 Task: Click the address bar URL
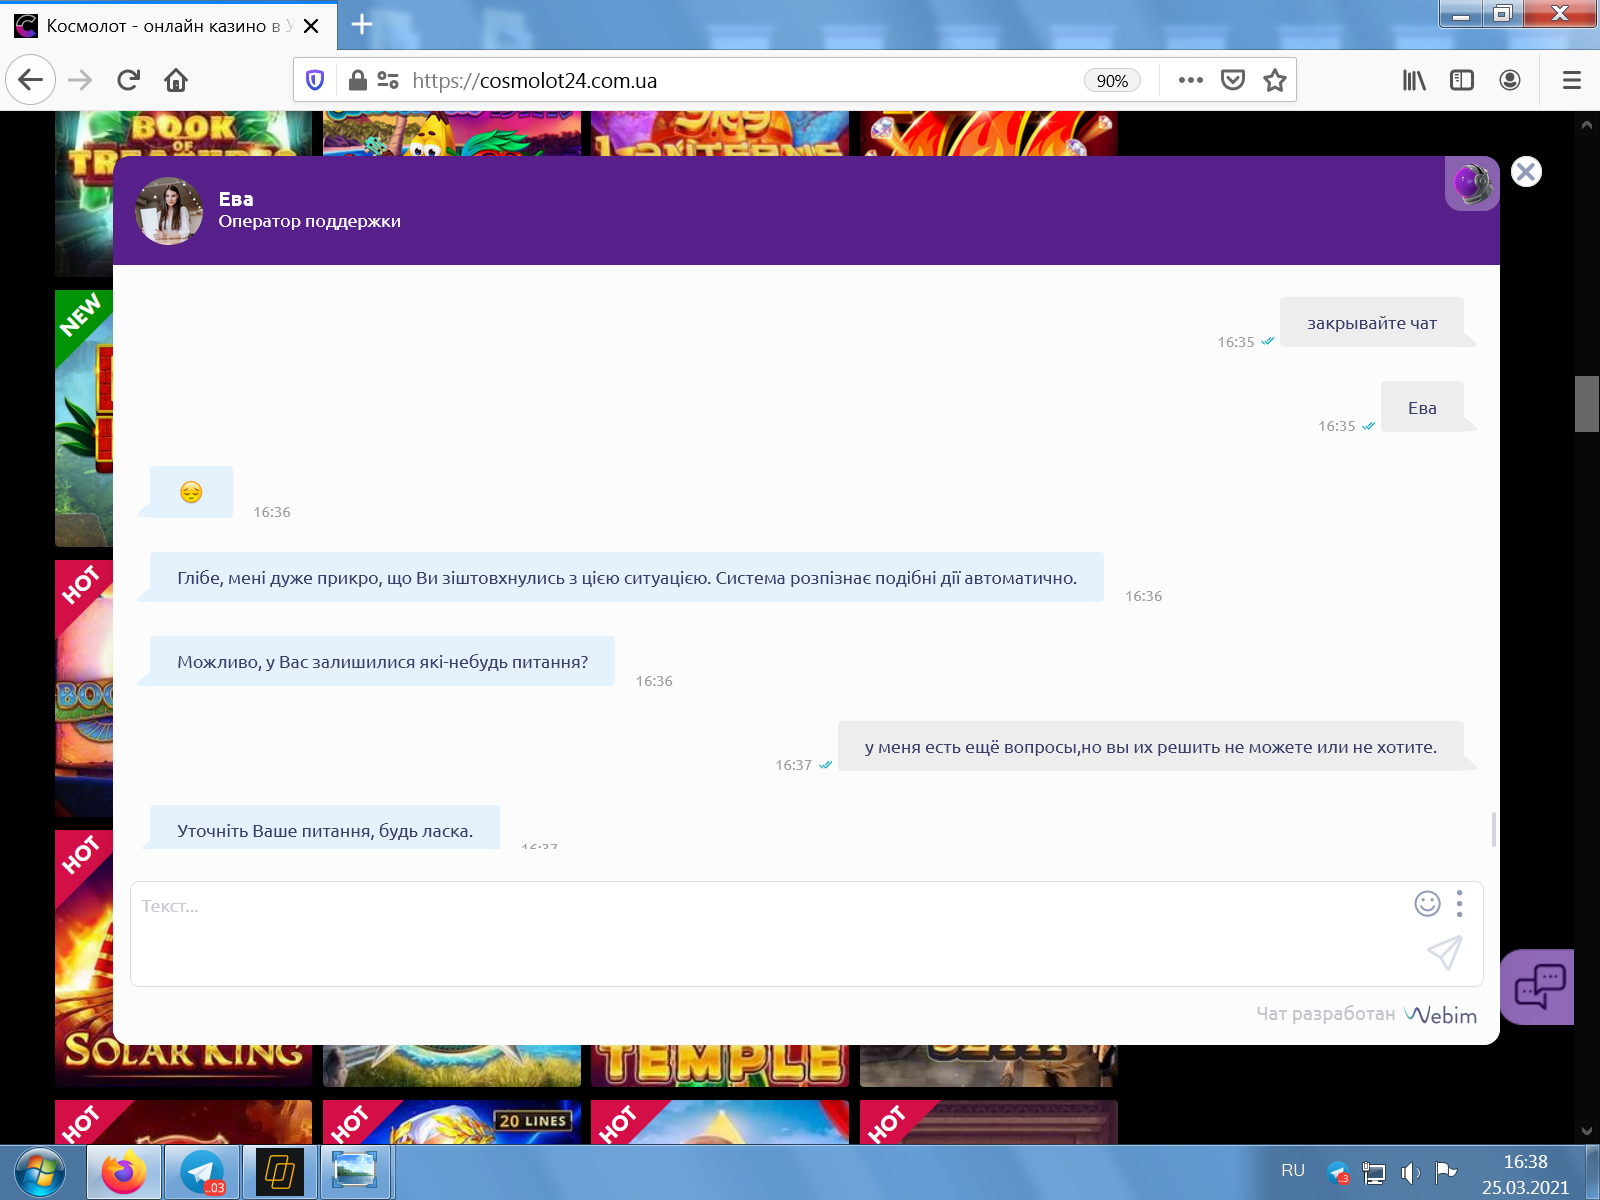(534, 81)
